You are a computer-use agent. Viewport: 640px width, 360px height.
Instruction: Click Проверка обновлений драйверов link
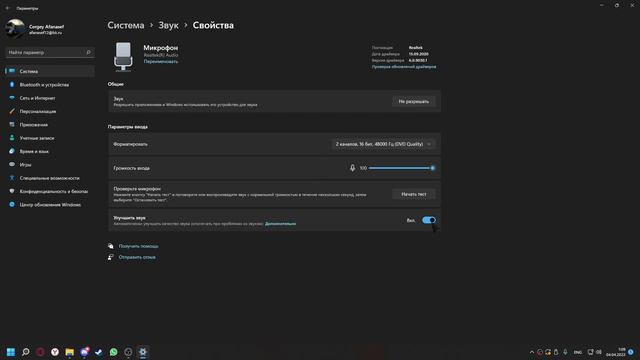point(404,67)
